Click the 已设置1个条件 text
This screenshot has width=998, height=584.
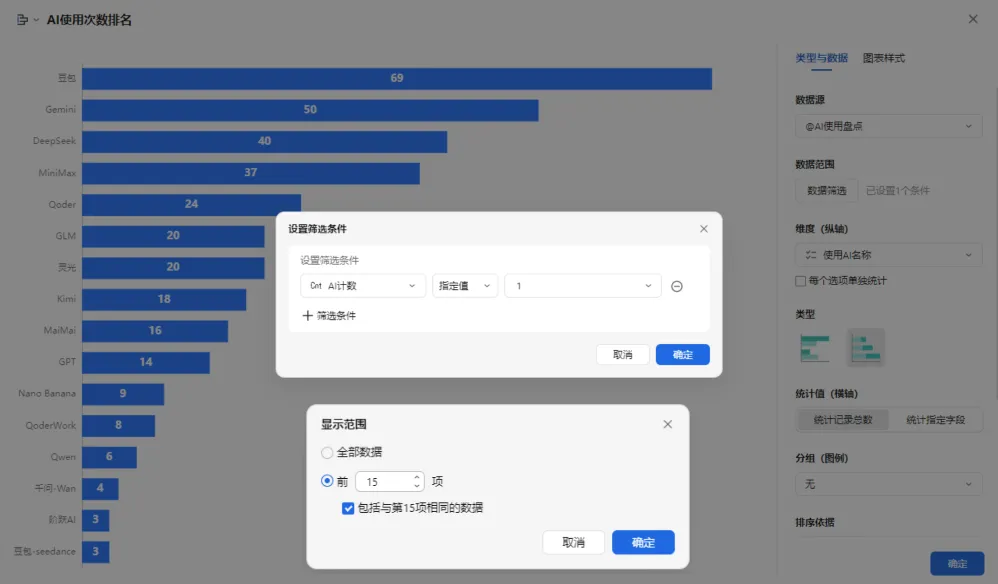click(x=897, y=190)
